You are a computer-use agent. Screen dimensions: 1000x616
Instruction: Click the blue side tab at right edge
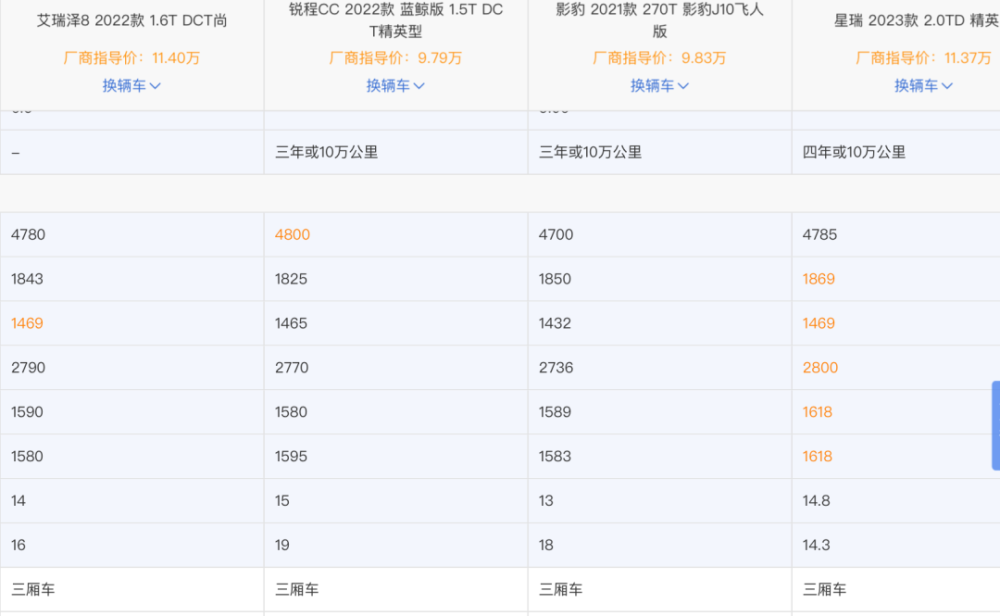click(996, 425)
